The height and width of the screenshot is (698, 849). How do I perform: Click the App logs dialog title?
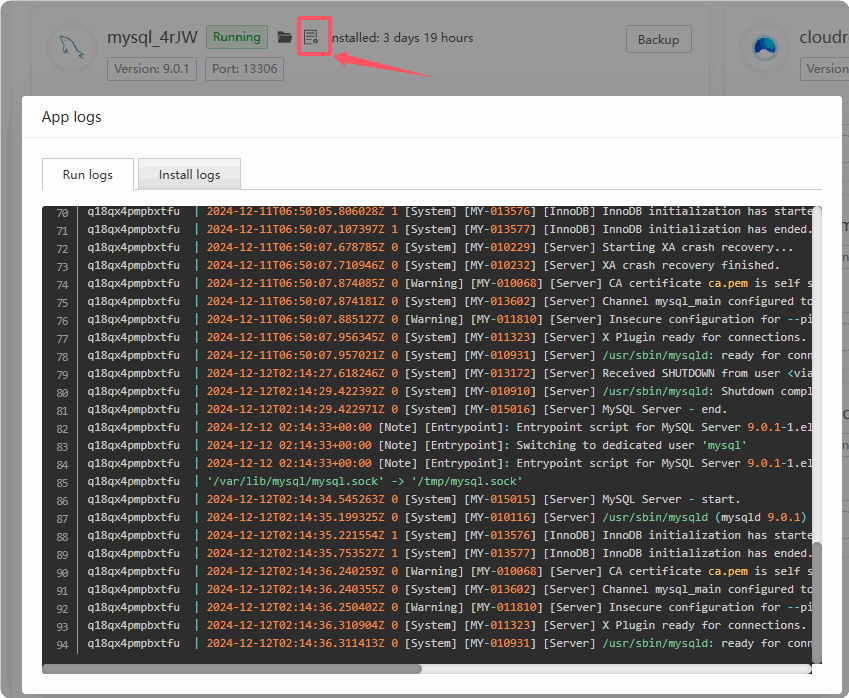pyautogui.click(x=71, y=117)
